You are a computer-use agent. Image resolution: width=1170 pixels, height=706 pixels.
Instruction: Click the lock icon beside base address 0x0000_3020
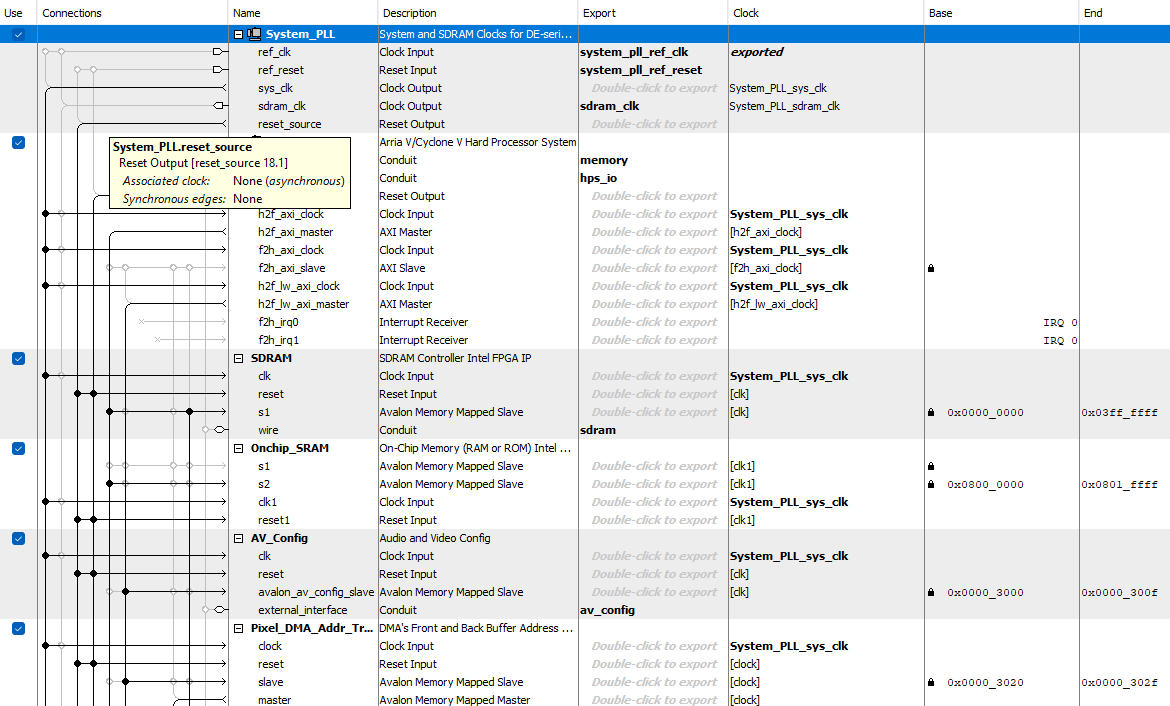pyautogui.click(x=930, y=682)
